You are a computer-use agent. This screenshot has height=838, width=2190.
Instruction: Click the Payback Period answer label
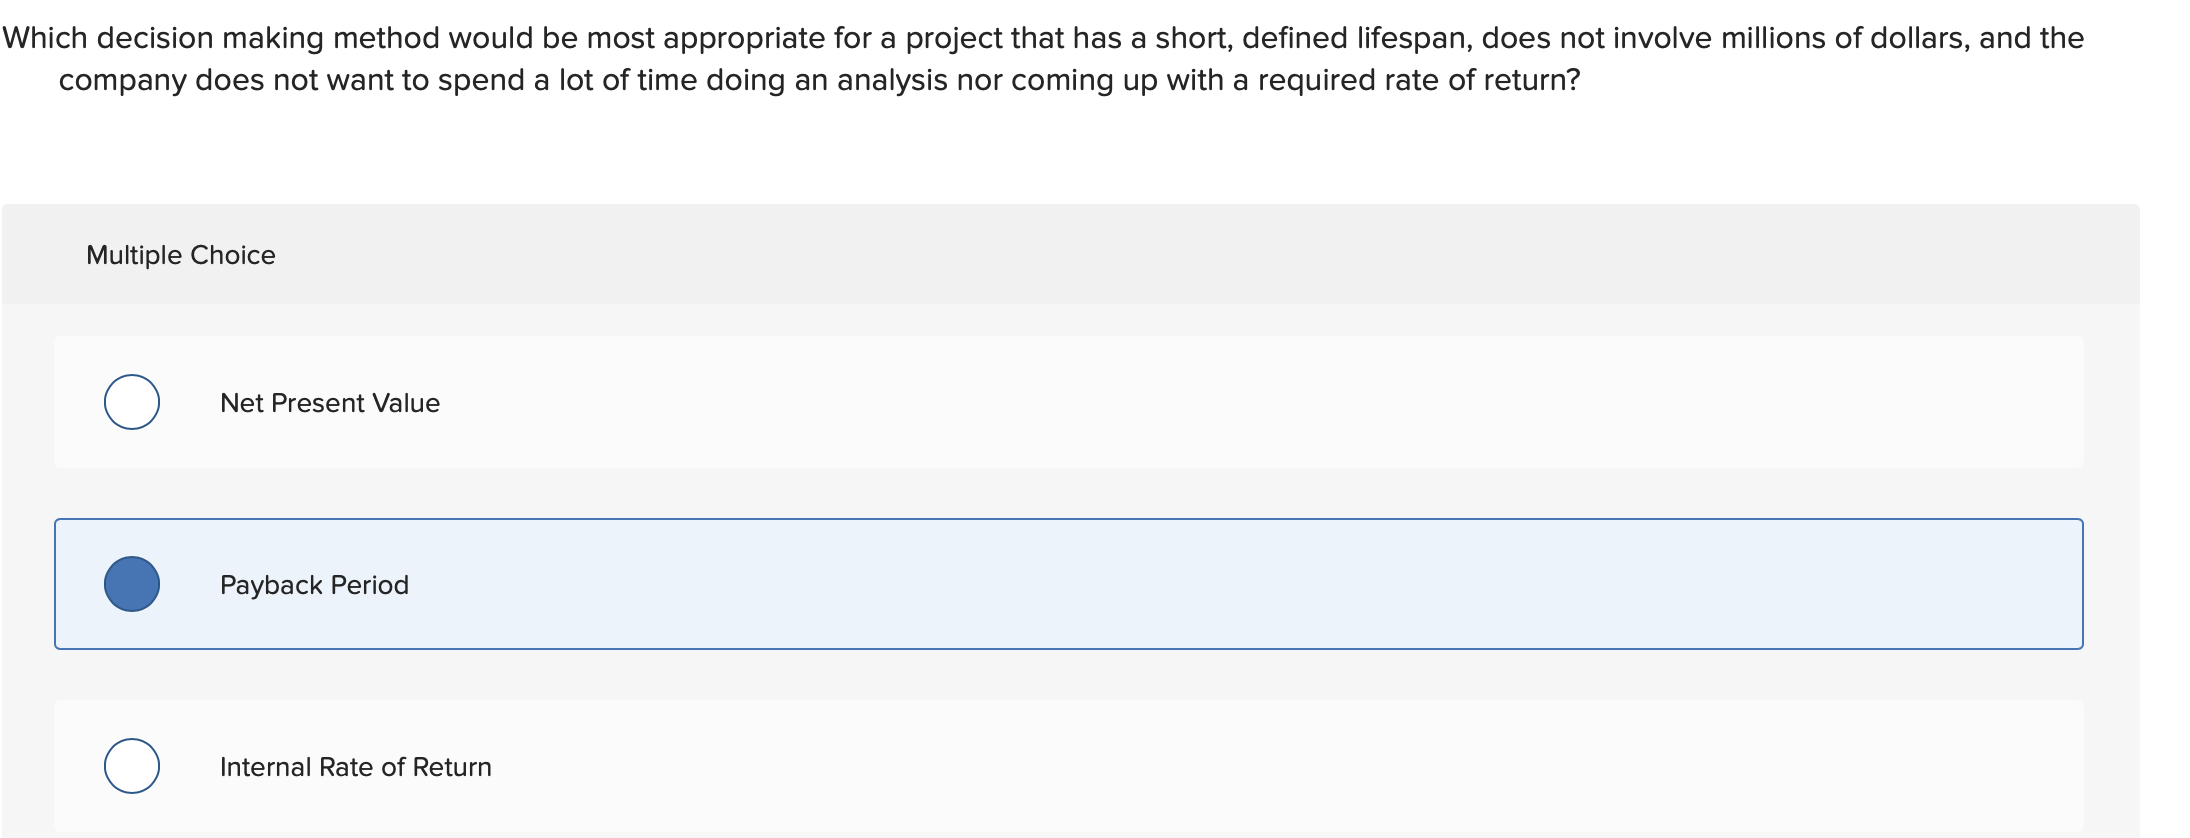click(313, 585)
